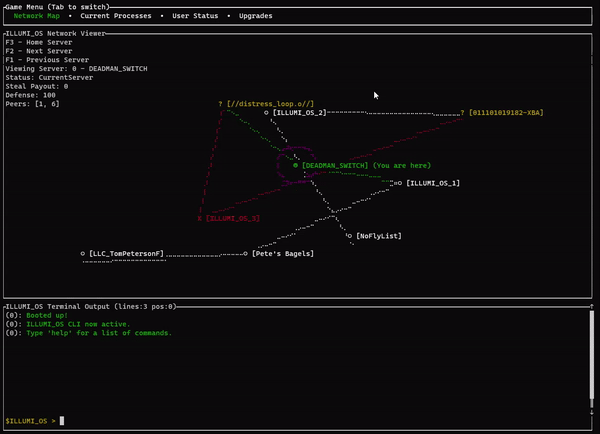The width and height of the screenshot is (600, 434).
Task: Switch to the Network Map tab
Action: [x=37, y=16]
